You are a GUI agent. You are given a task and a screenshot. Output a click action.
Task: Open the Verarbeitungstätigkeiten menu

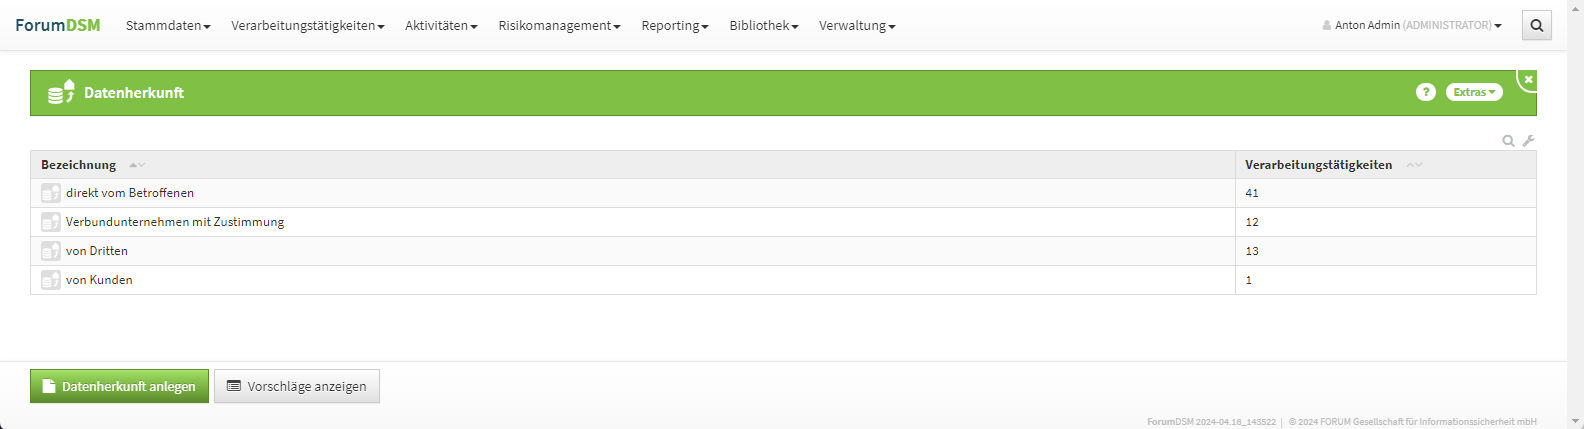[307, 26]
